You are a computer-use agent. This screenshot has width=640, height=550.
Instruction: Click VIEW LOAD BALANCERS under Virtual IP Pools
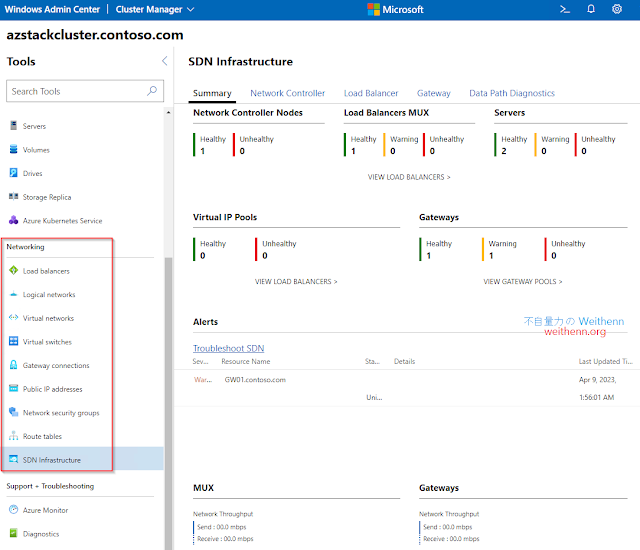tap(296, 282)
